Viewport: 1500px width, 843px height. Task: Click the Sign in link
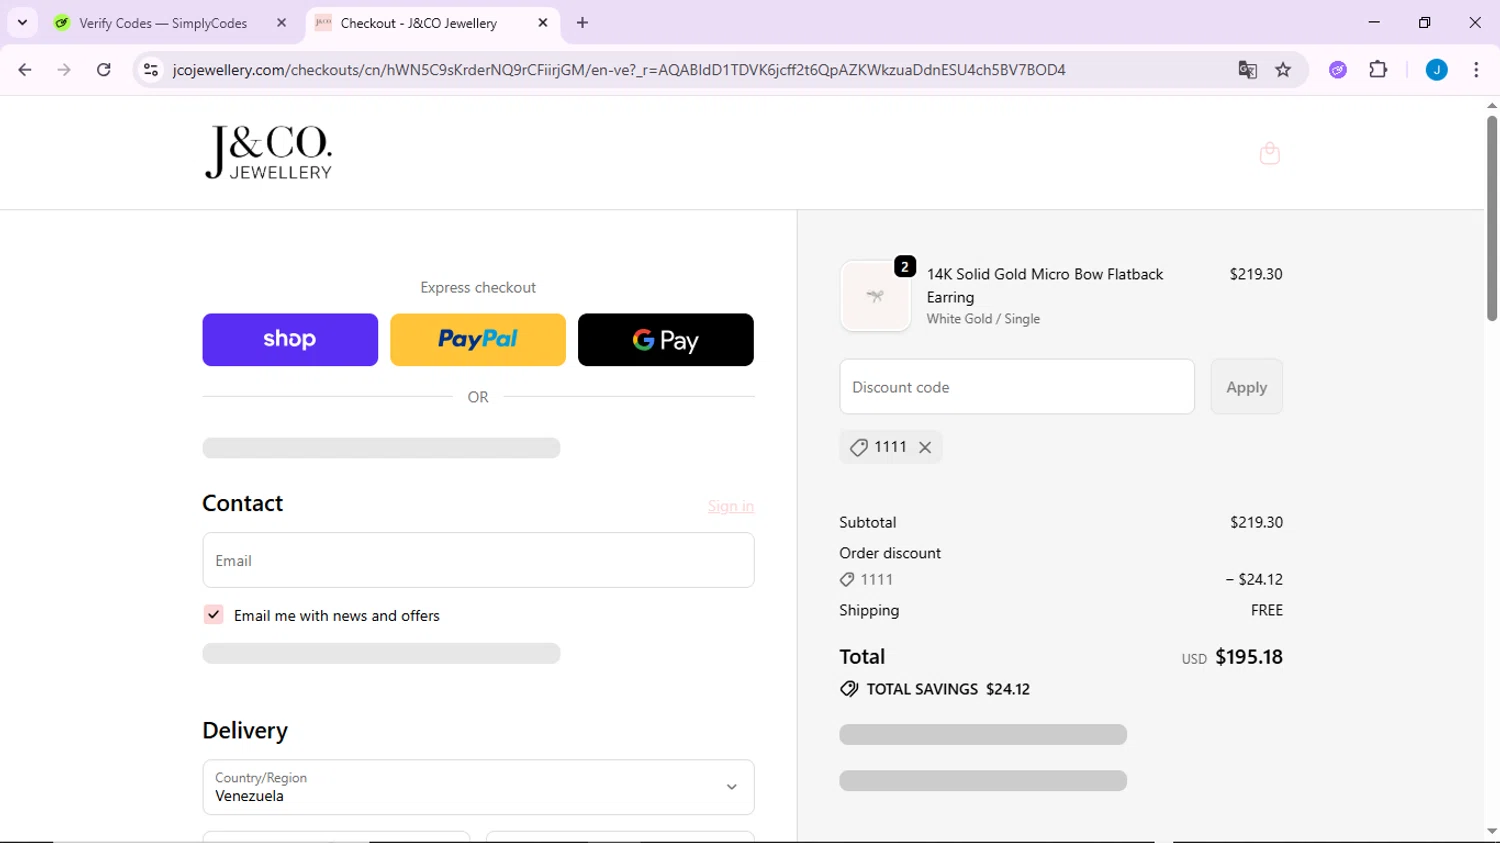731,506
